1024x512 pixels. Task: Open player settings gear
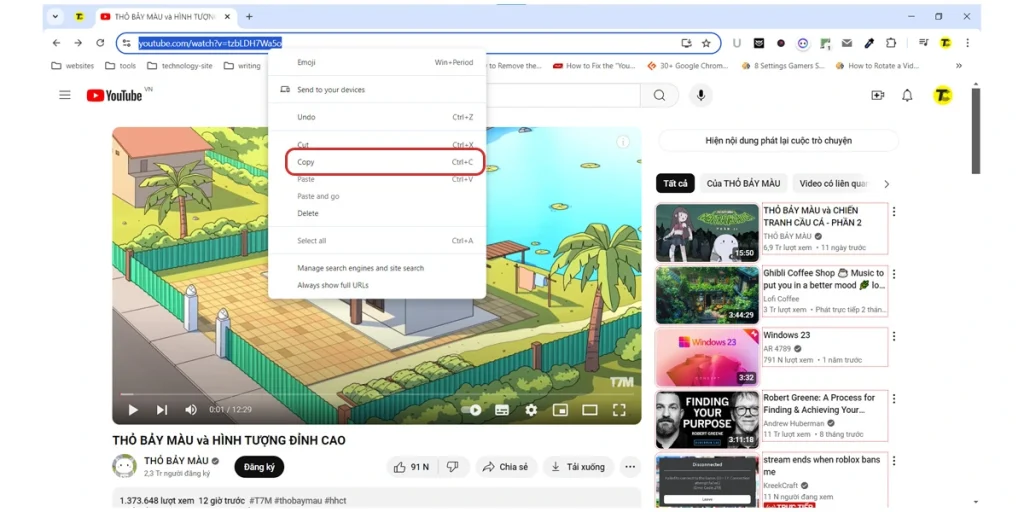click(x=531, y=410)
